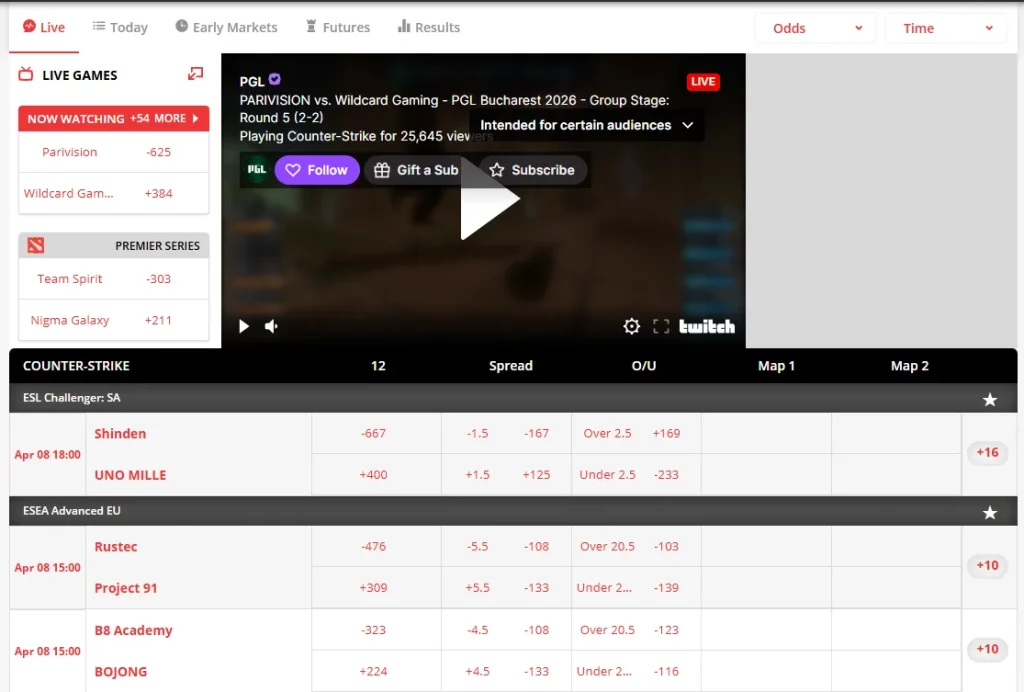Open the Odds dropdown
Image resolution: width=1024 pixels, height=692 pixels.
click(x=814, y=28)
